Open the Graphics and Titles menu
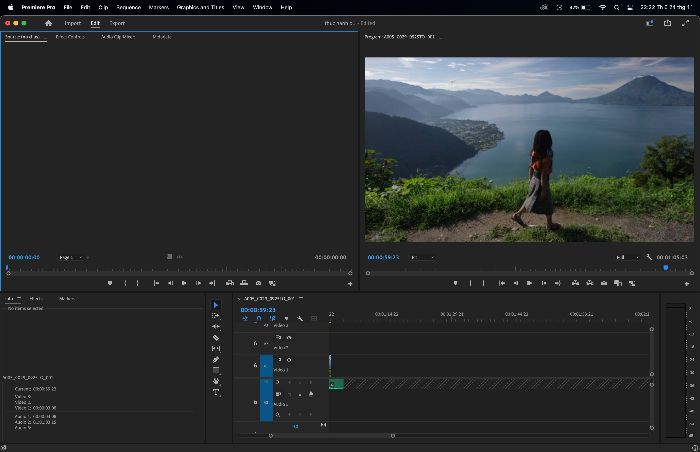The image size is (700, 452). (200, 7)
